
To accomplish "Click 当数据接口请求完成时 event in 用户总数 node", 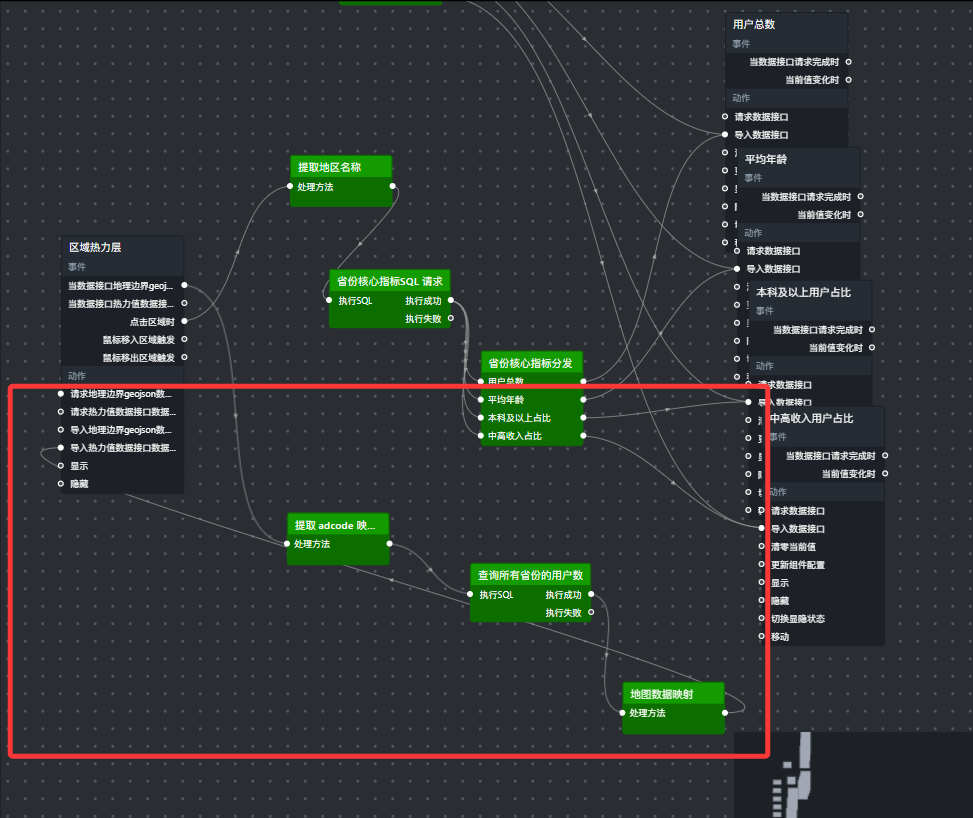I will [x=794, y=62].
